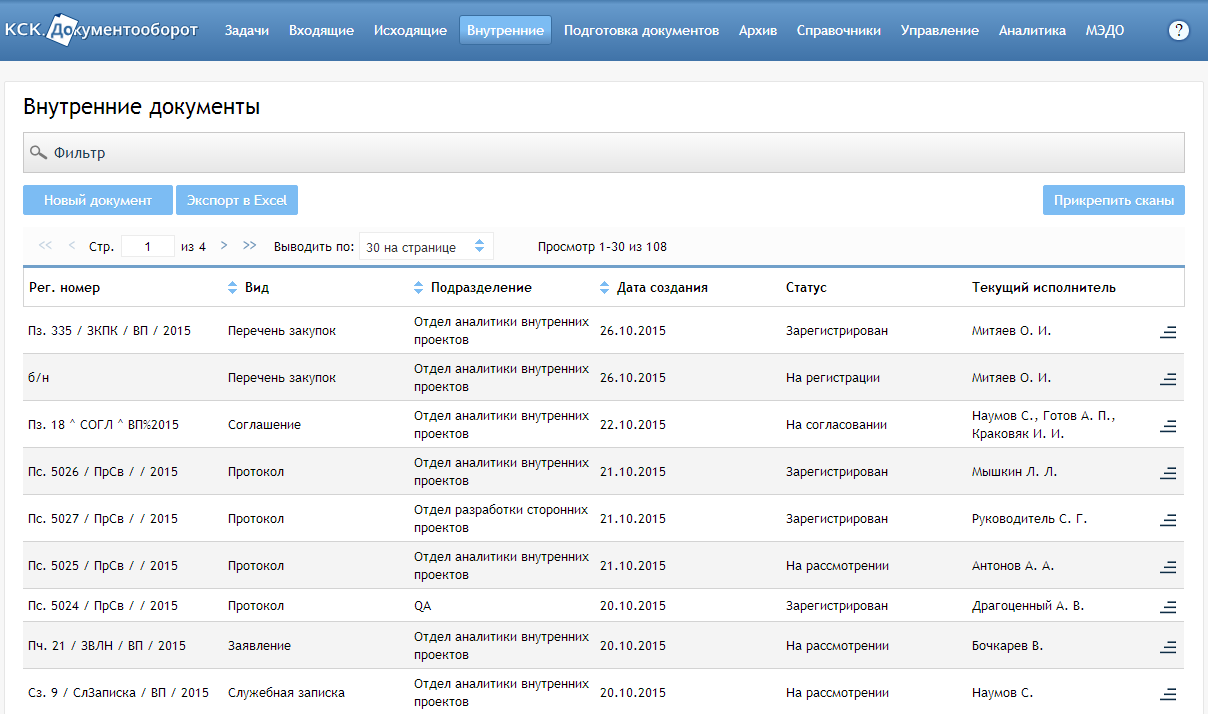Click Новый документ button
1208x714 pixels.
pyautogui.click(x=98, y=200)
